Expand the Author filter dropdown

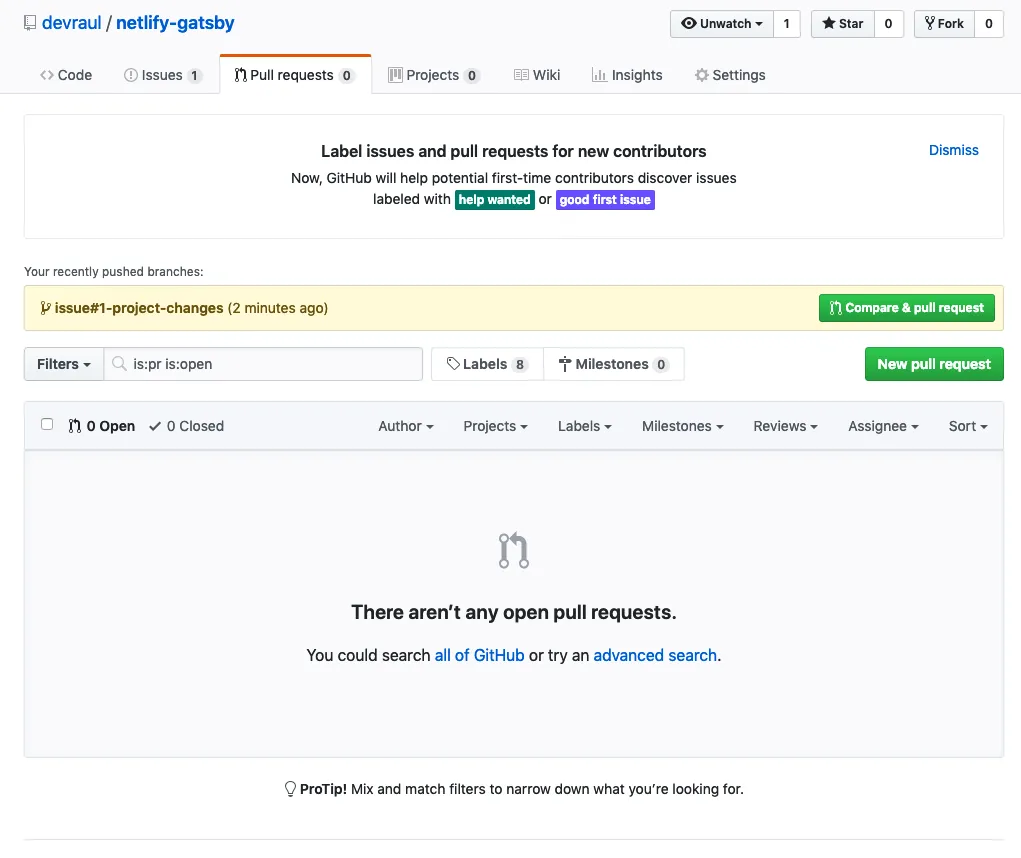tap(406, 426)
